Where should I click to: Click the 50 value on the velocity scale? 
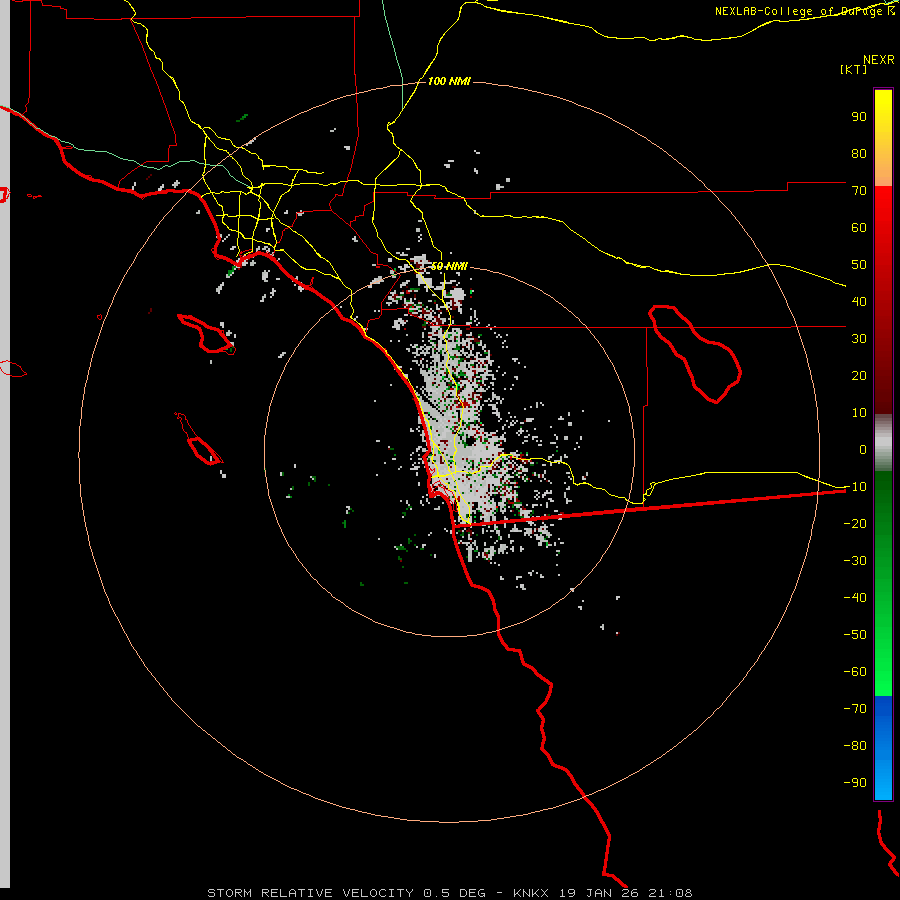(x=859, y=265)
